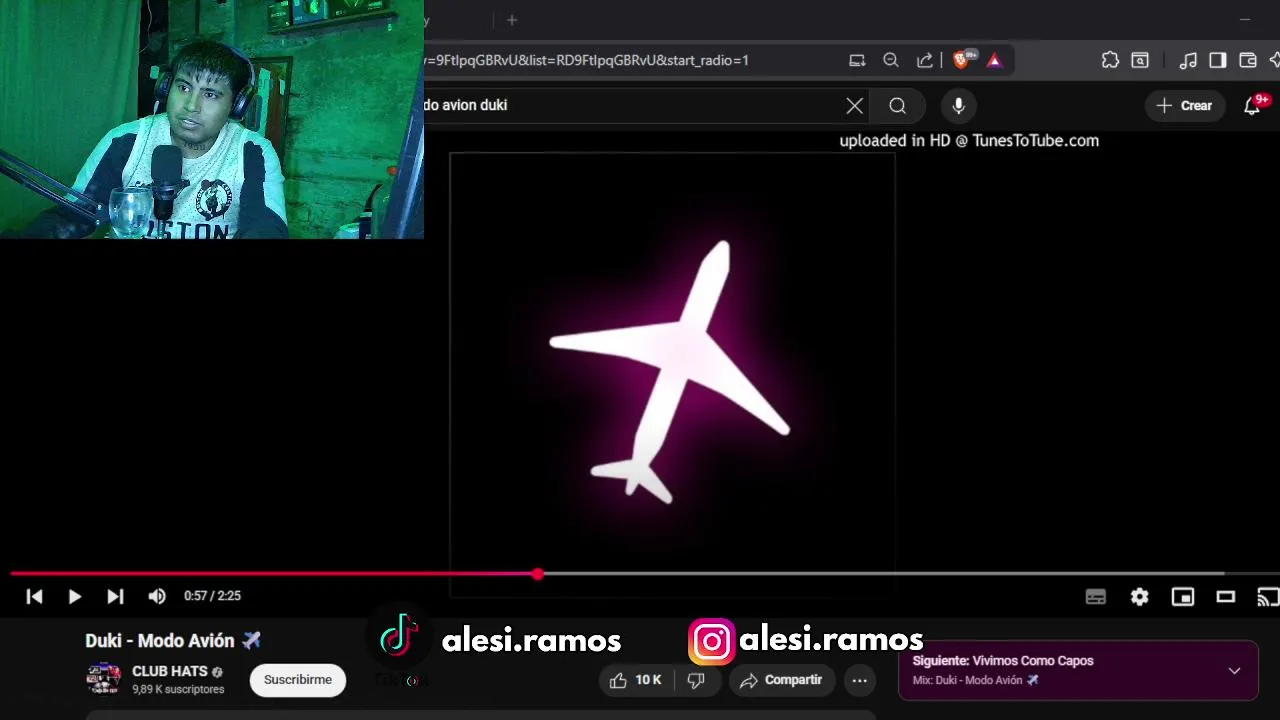Screen dimensions: 1280x720
Task: Open Brave Rewards triangle icon
Action: (x=994, y=60)
